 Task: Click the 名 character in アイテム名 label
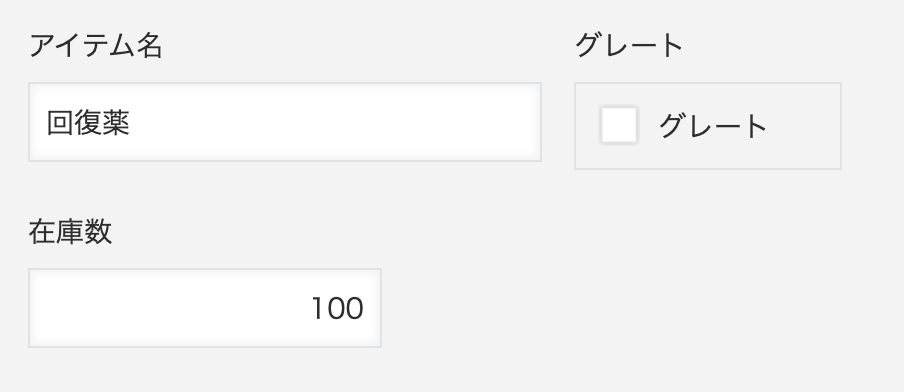click(x=149, y=46)
